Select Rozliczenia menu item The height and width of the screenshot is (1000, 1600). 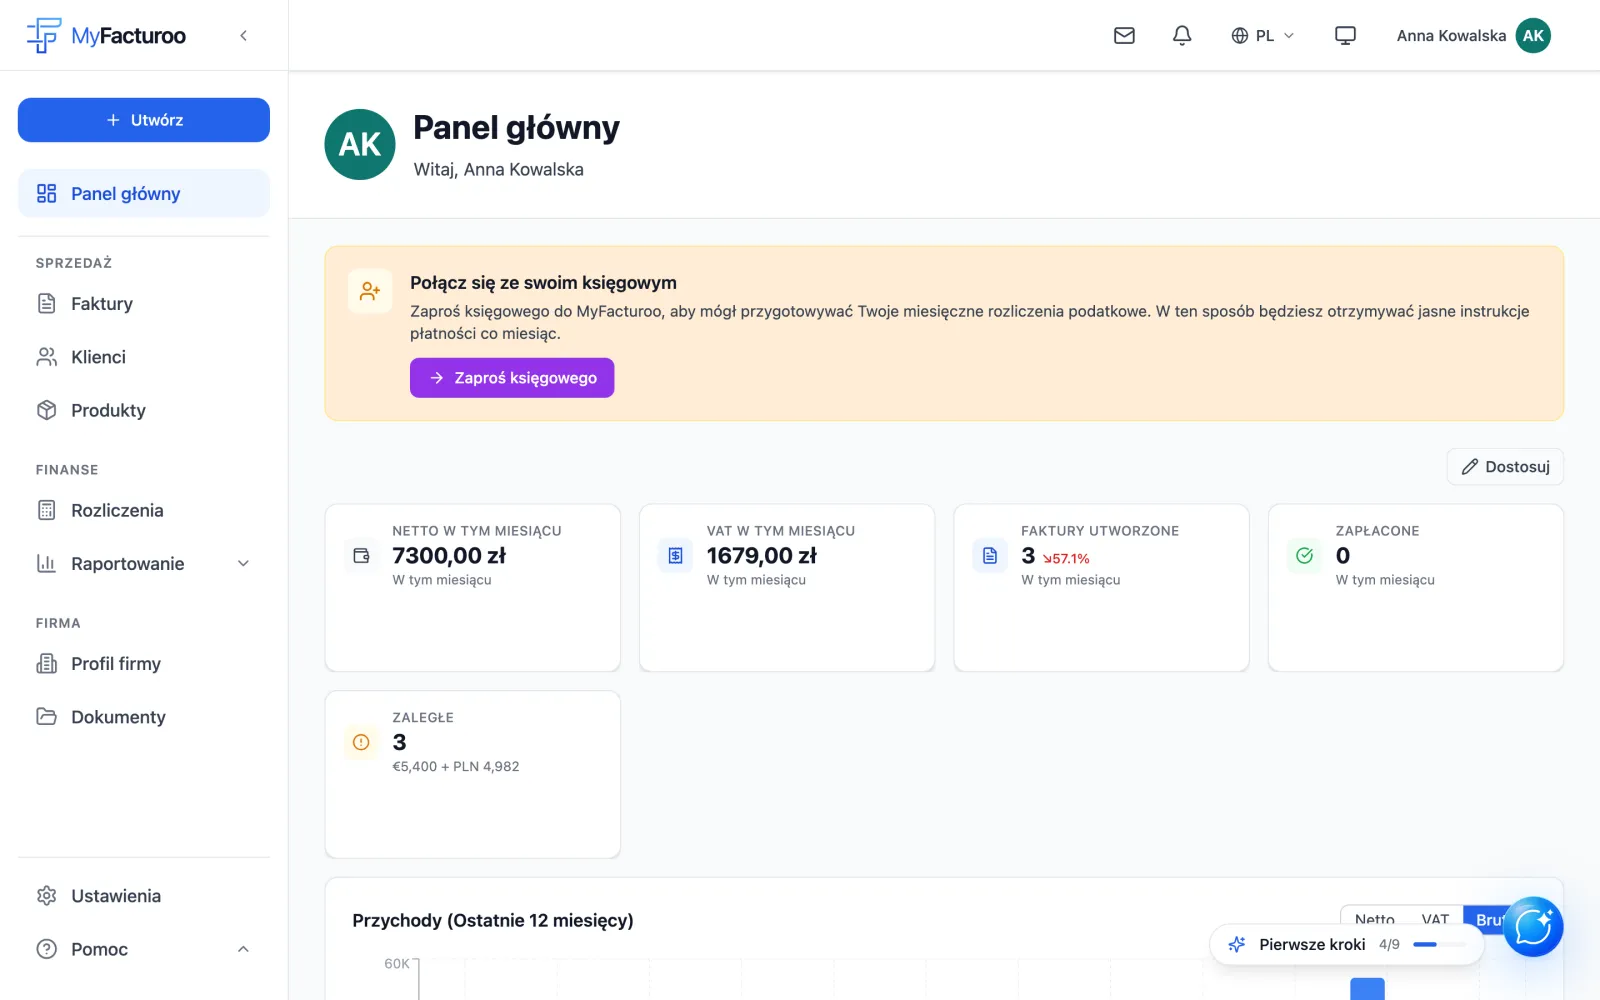[144, 510]
